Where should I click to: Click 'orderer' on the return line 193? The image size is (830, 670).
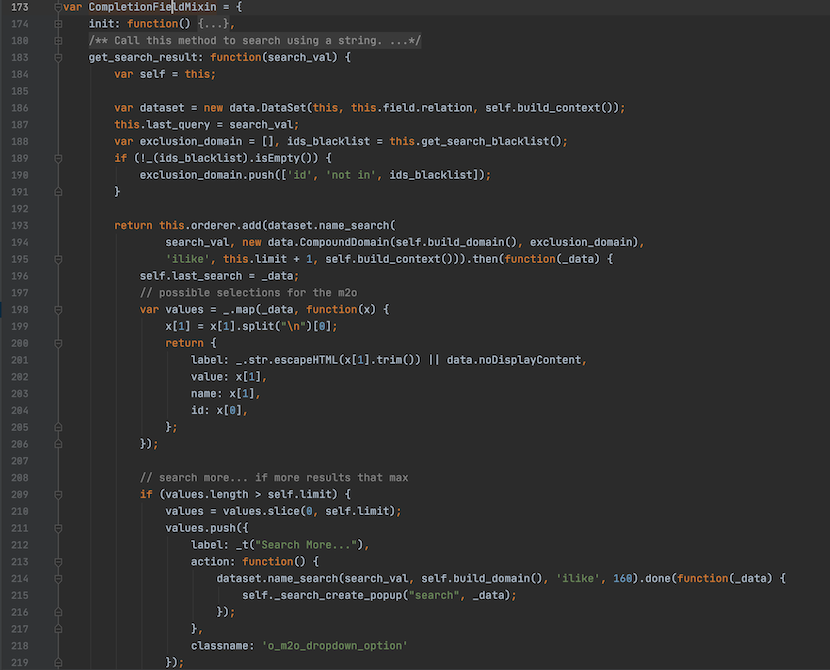[x=213, y=225]
